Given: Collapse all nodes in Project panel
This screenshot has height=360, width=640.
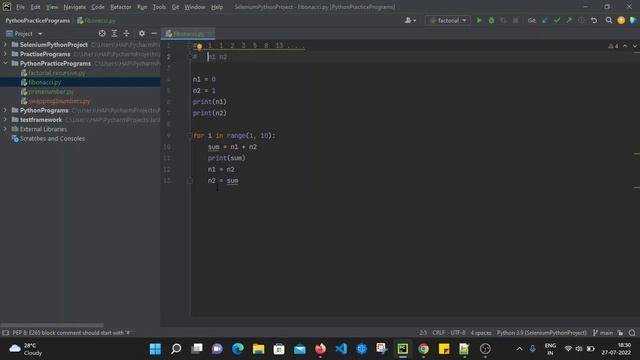Looking at the screenshot, I should pos(127,33).
